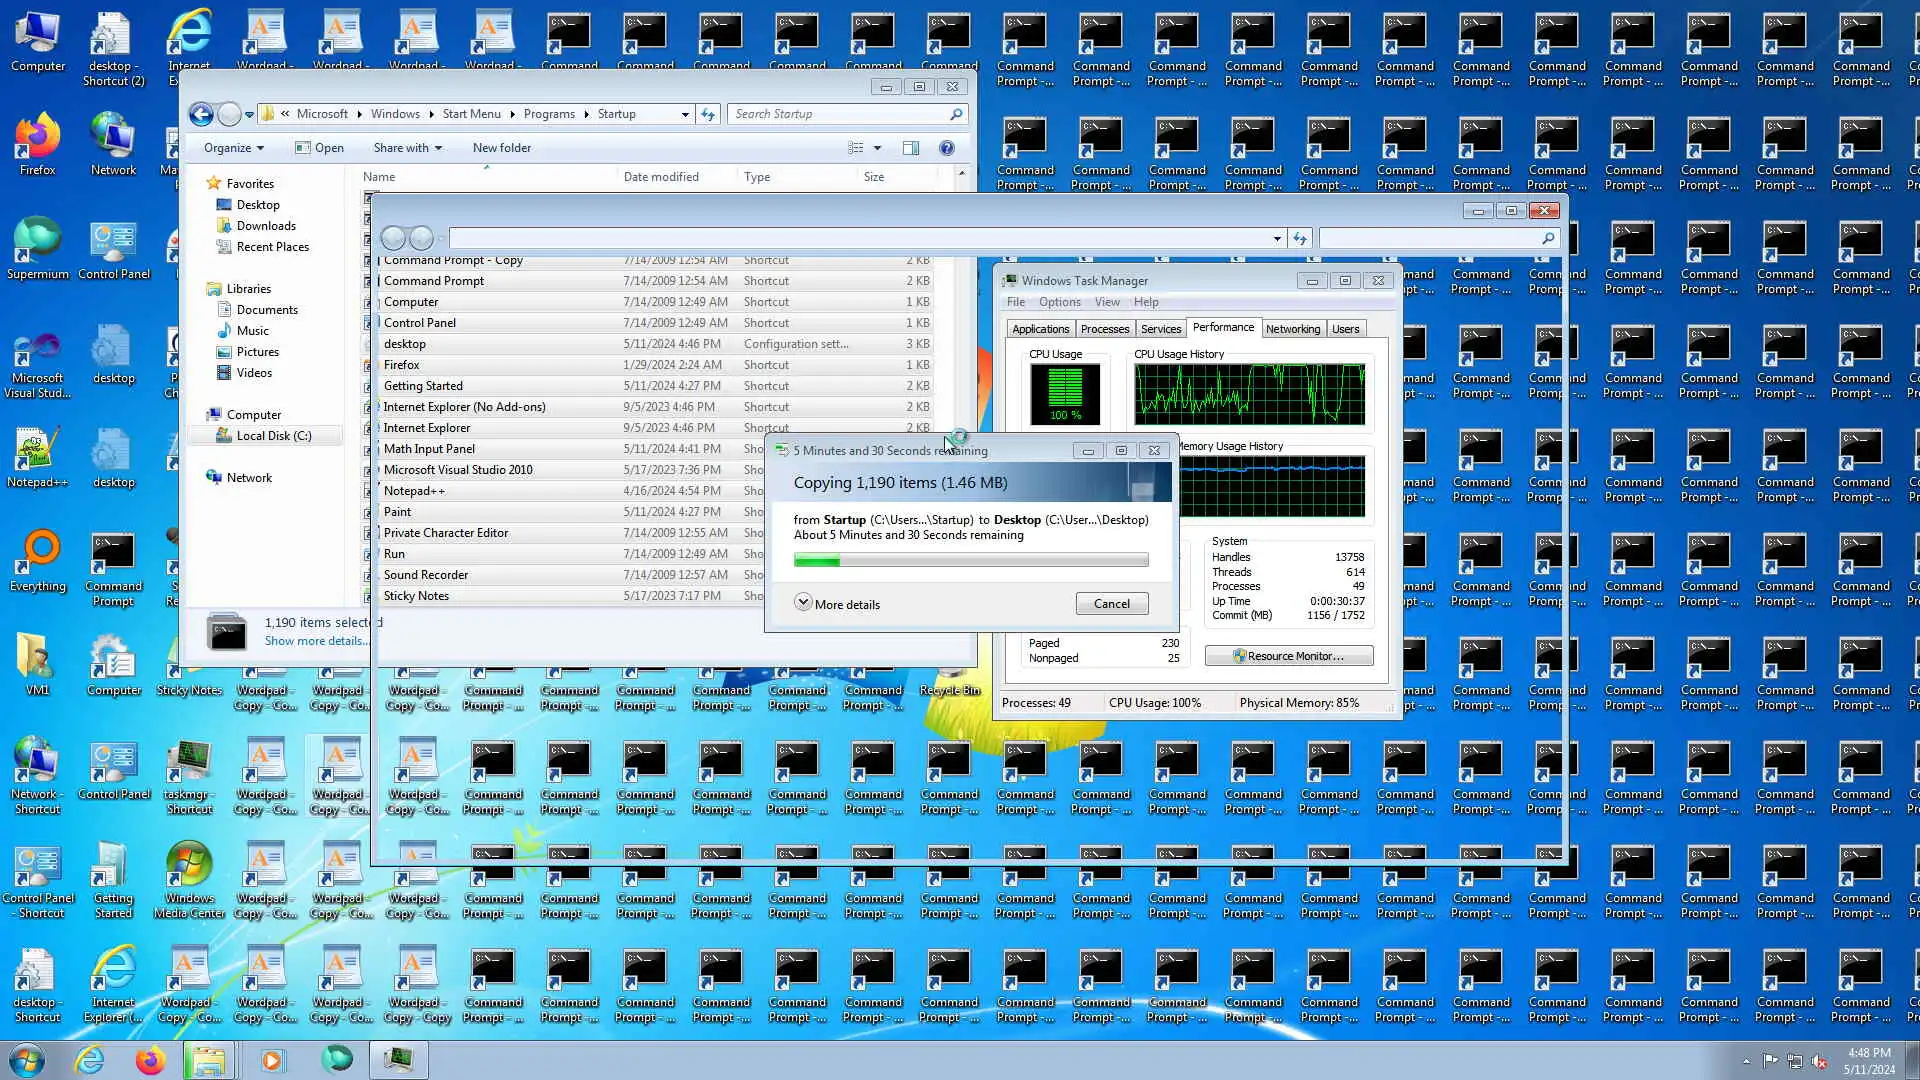
Task: Open the Share with dropdown
Action: pos(408,148)
